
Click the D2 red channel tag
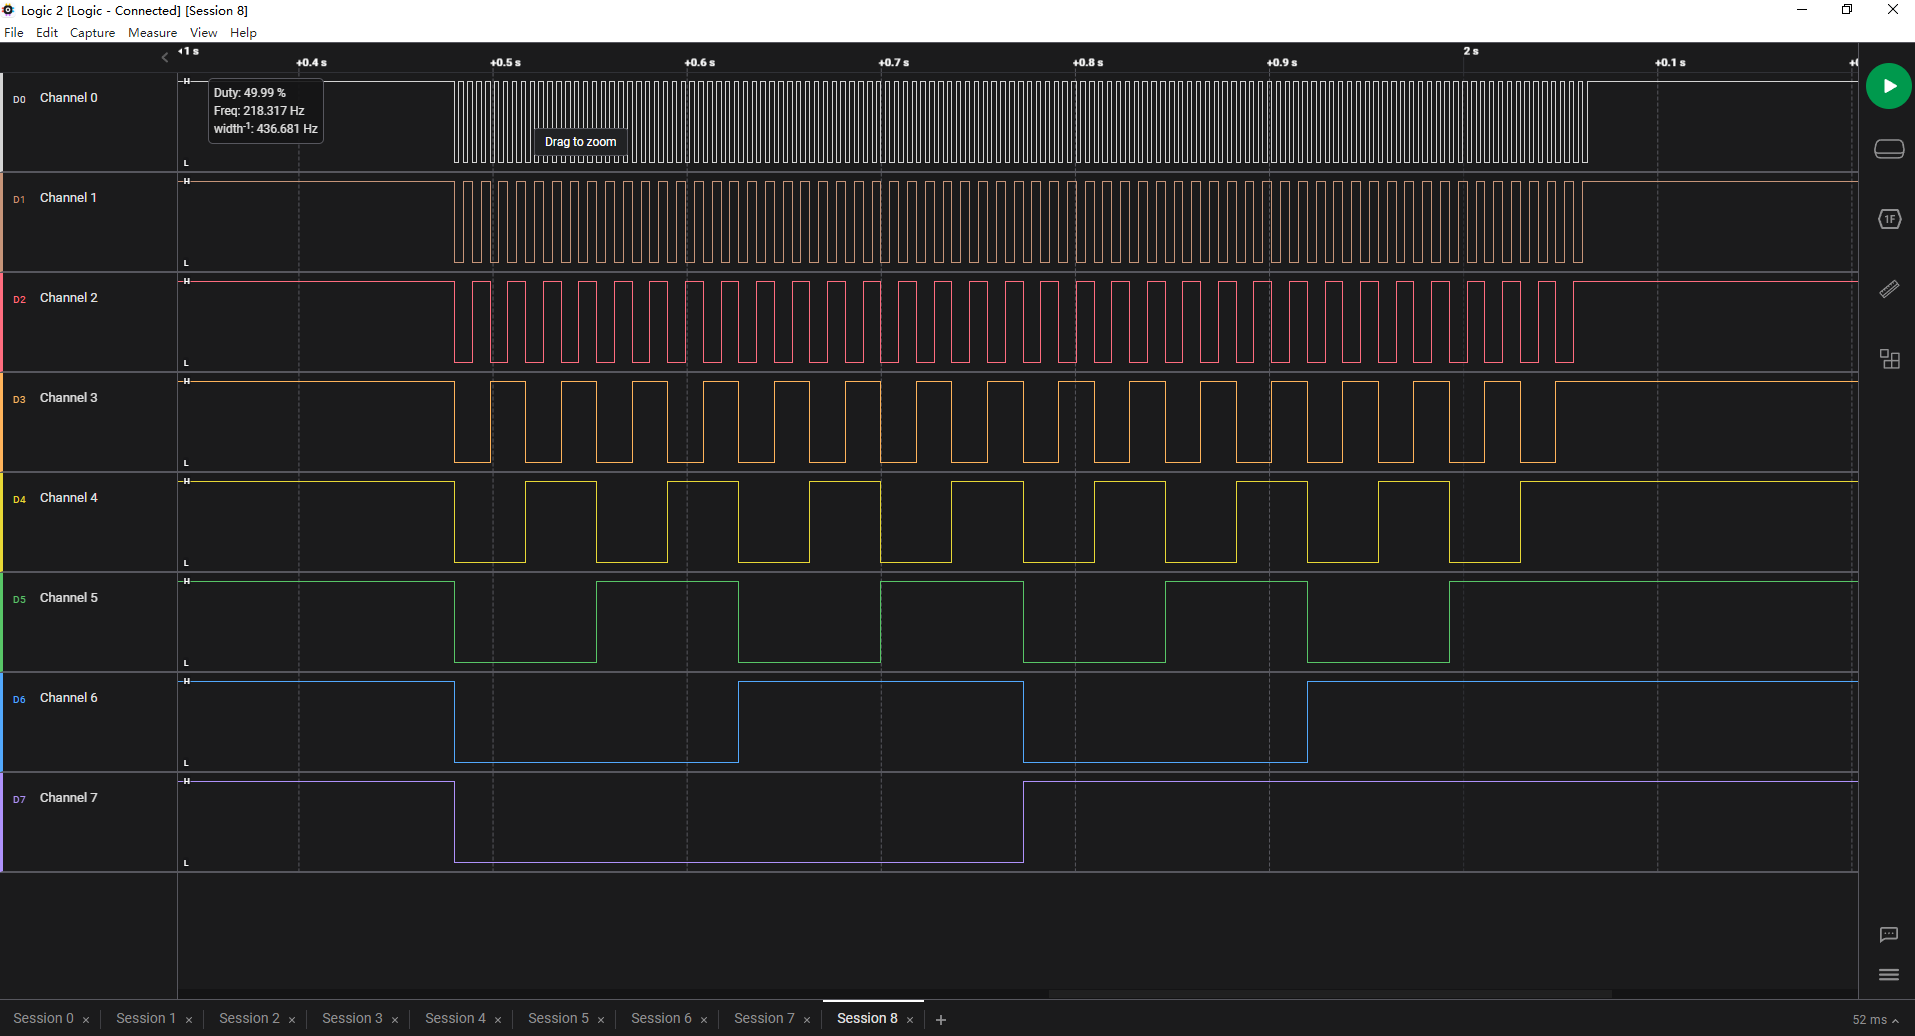click(x=19, y=299)
